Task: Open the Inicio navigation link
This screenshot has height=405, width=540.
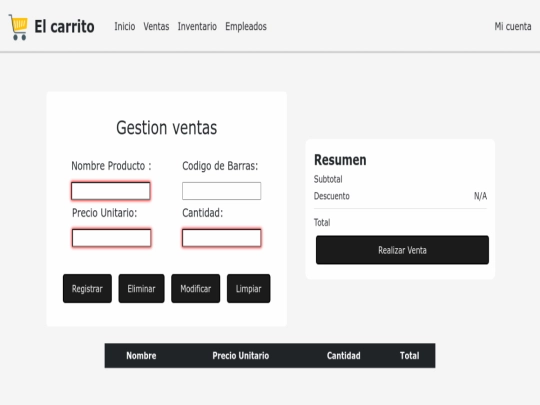Action: [125, 27]
